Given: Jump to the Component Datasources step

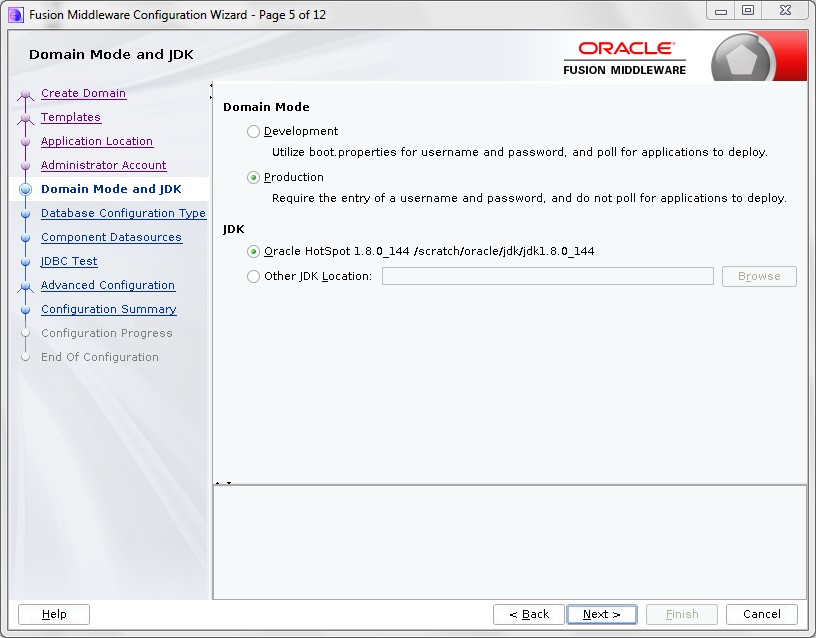Looking at the screenshot, I should [x=111, y=237].
